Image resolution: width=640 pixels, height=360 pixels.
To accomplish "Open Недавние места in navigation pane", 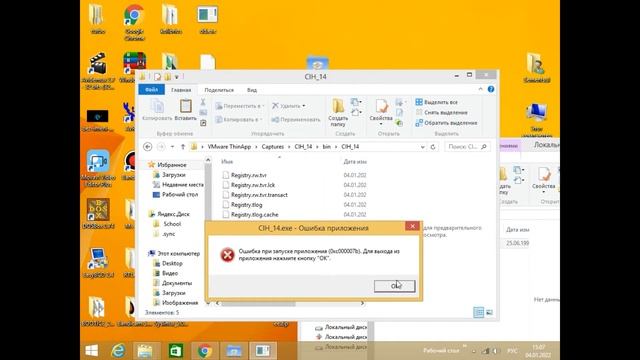I will (x=182, y=184).
